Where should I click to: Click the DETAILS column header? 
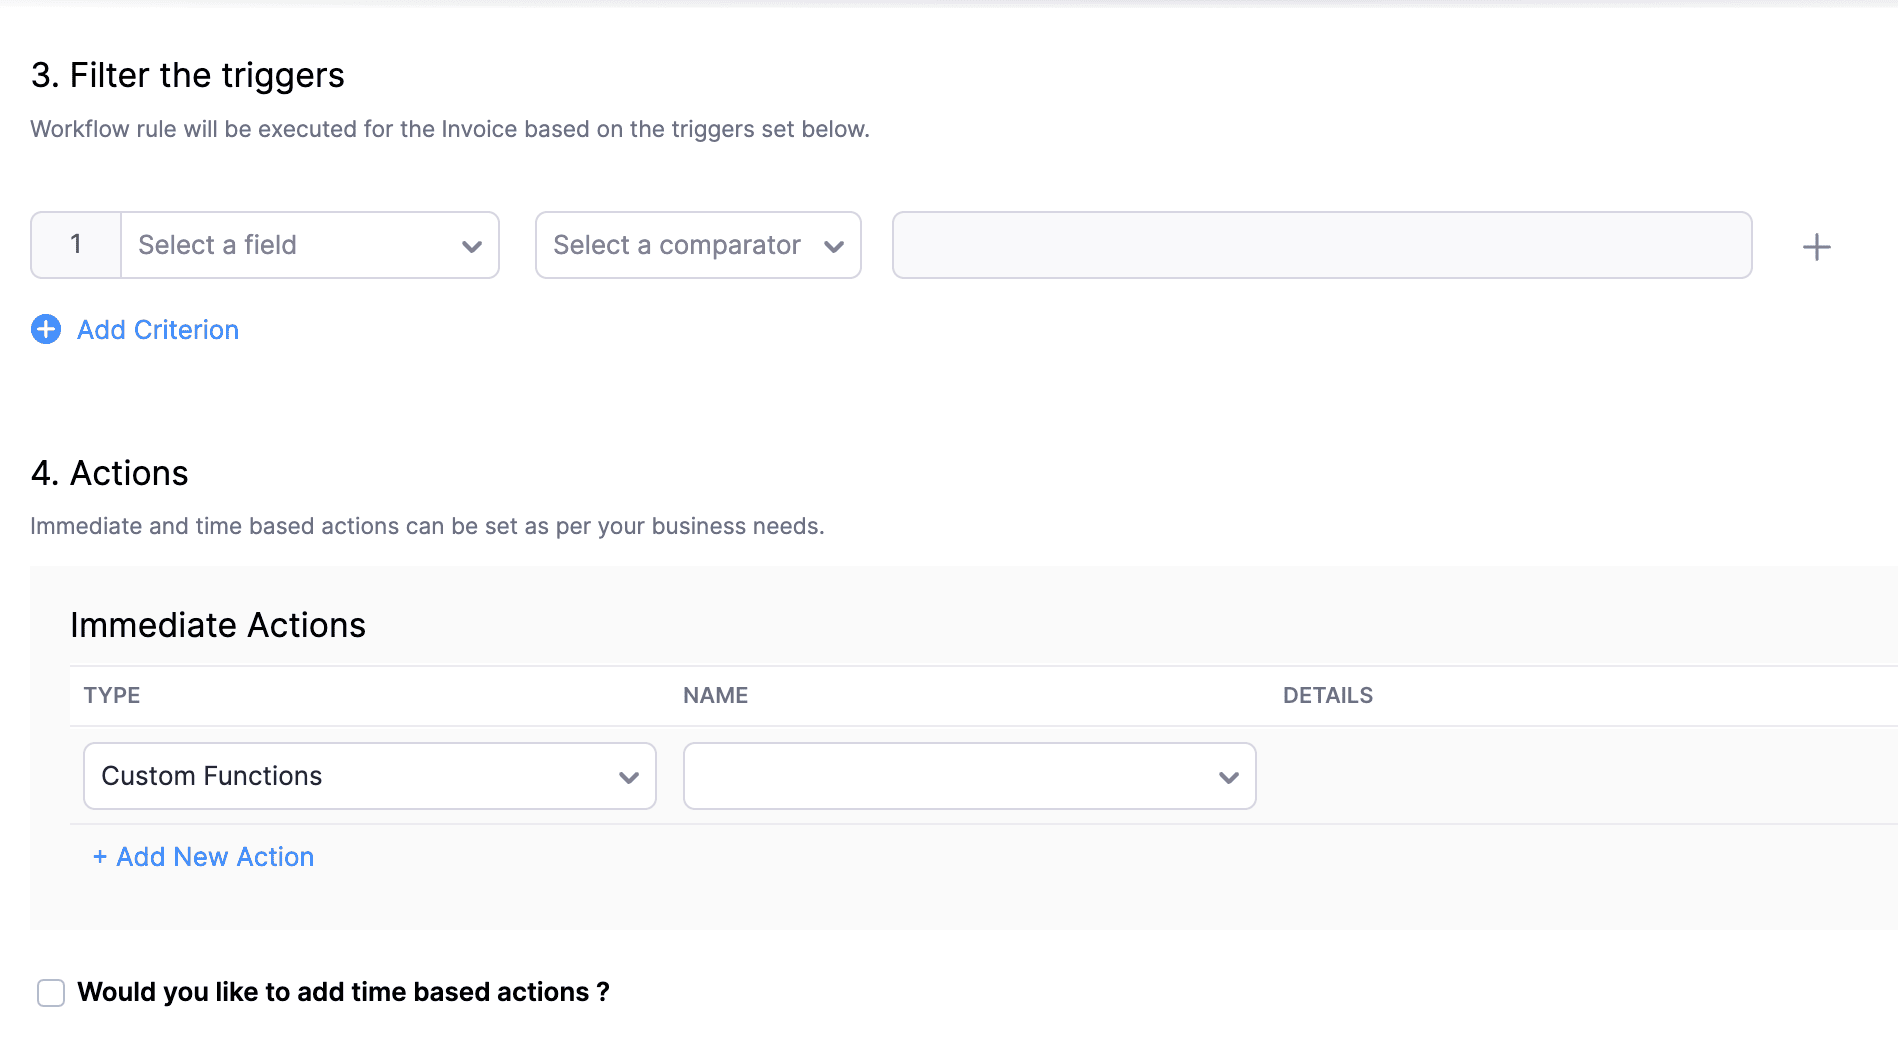click(1327, 696)
